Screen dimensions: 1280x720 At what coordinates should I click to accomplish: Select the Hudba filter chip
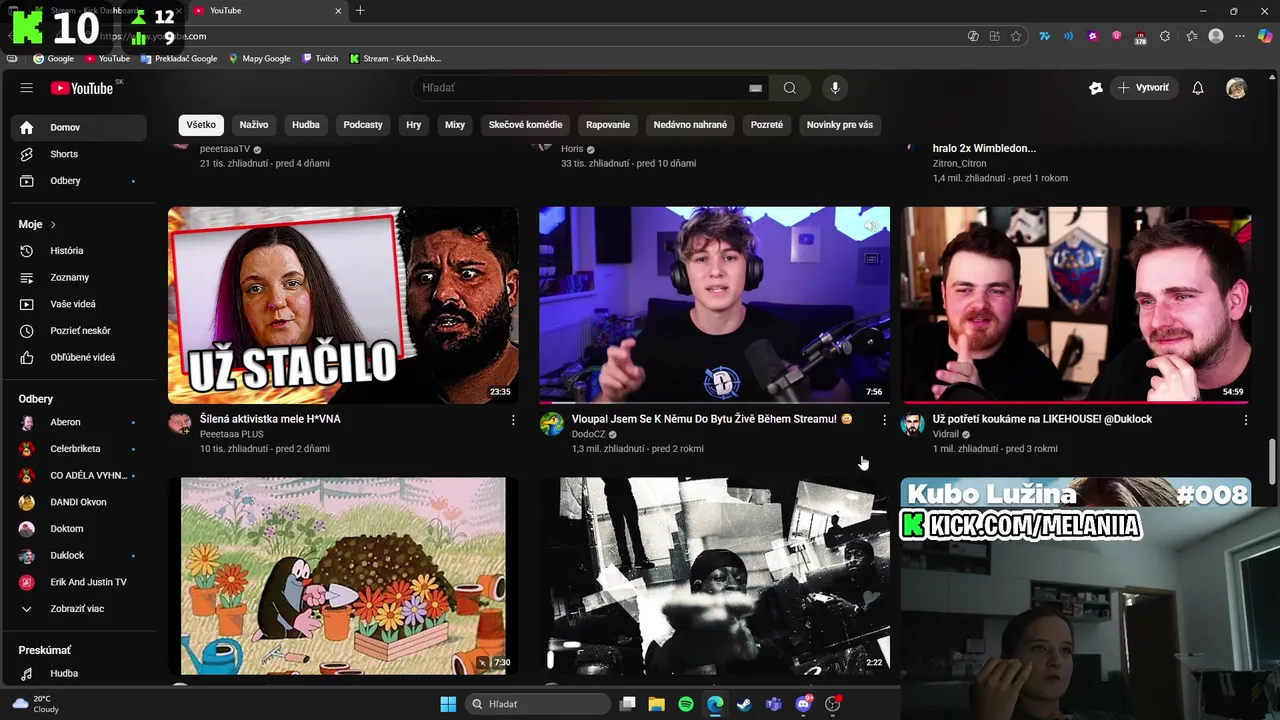click(x=306, y=125)
